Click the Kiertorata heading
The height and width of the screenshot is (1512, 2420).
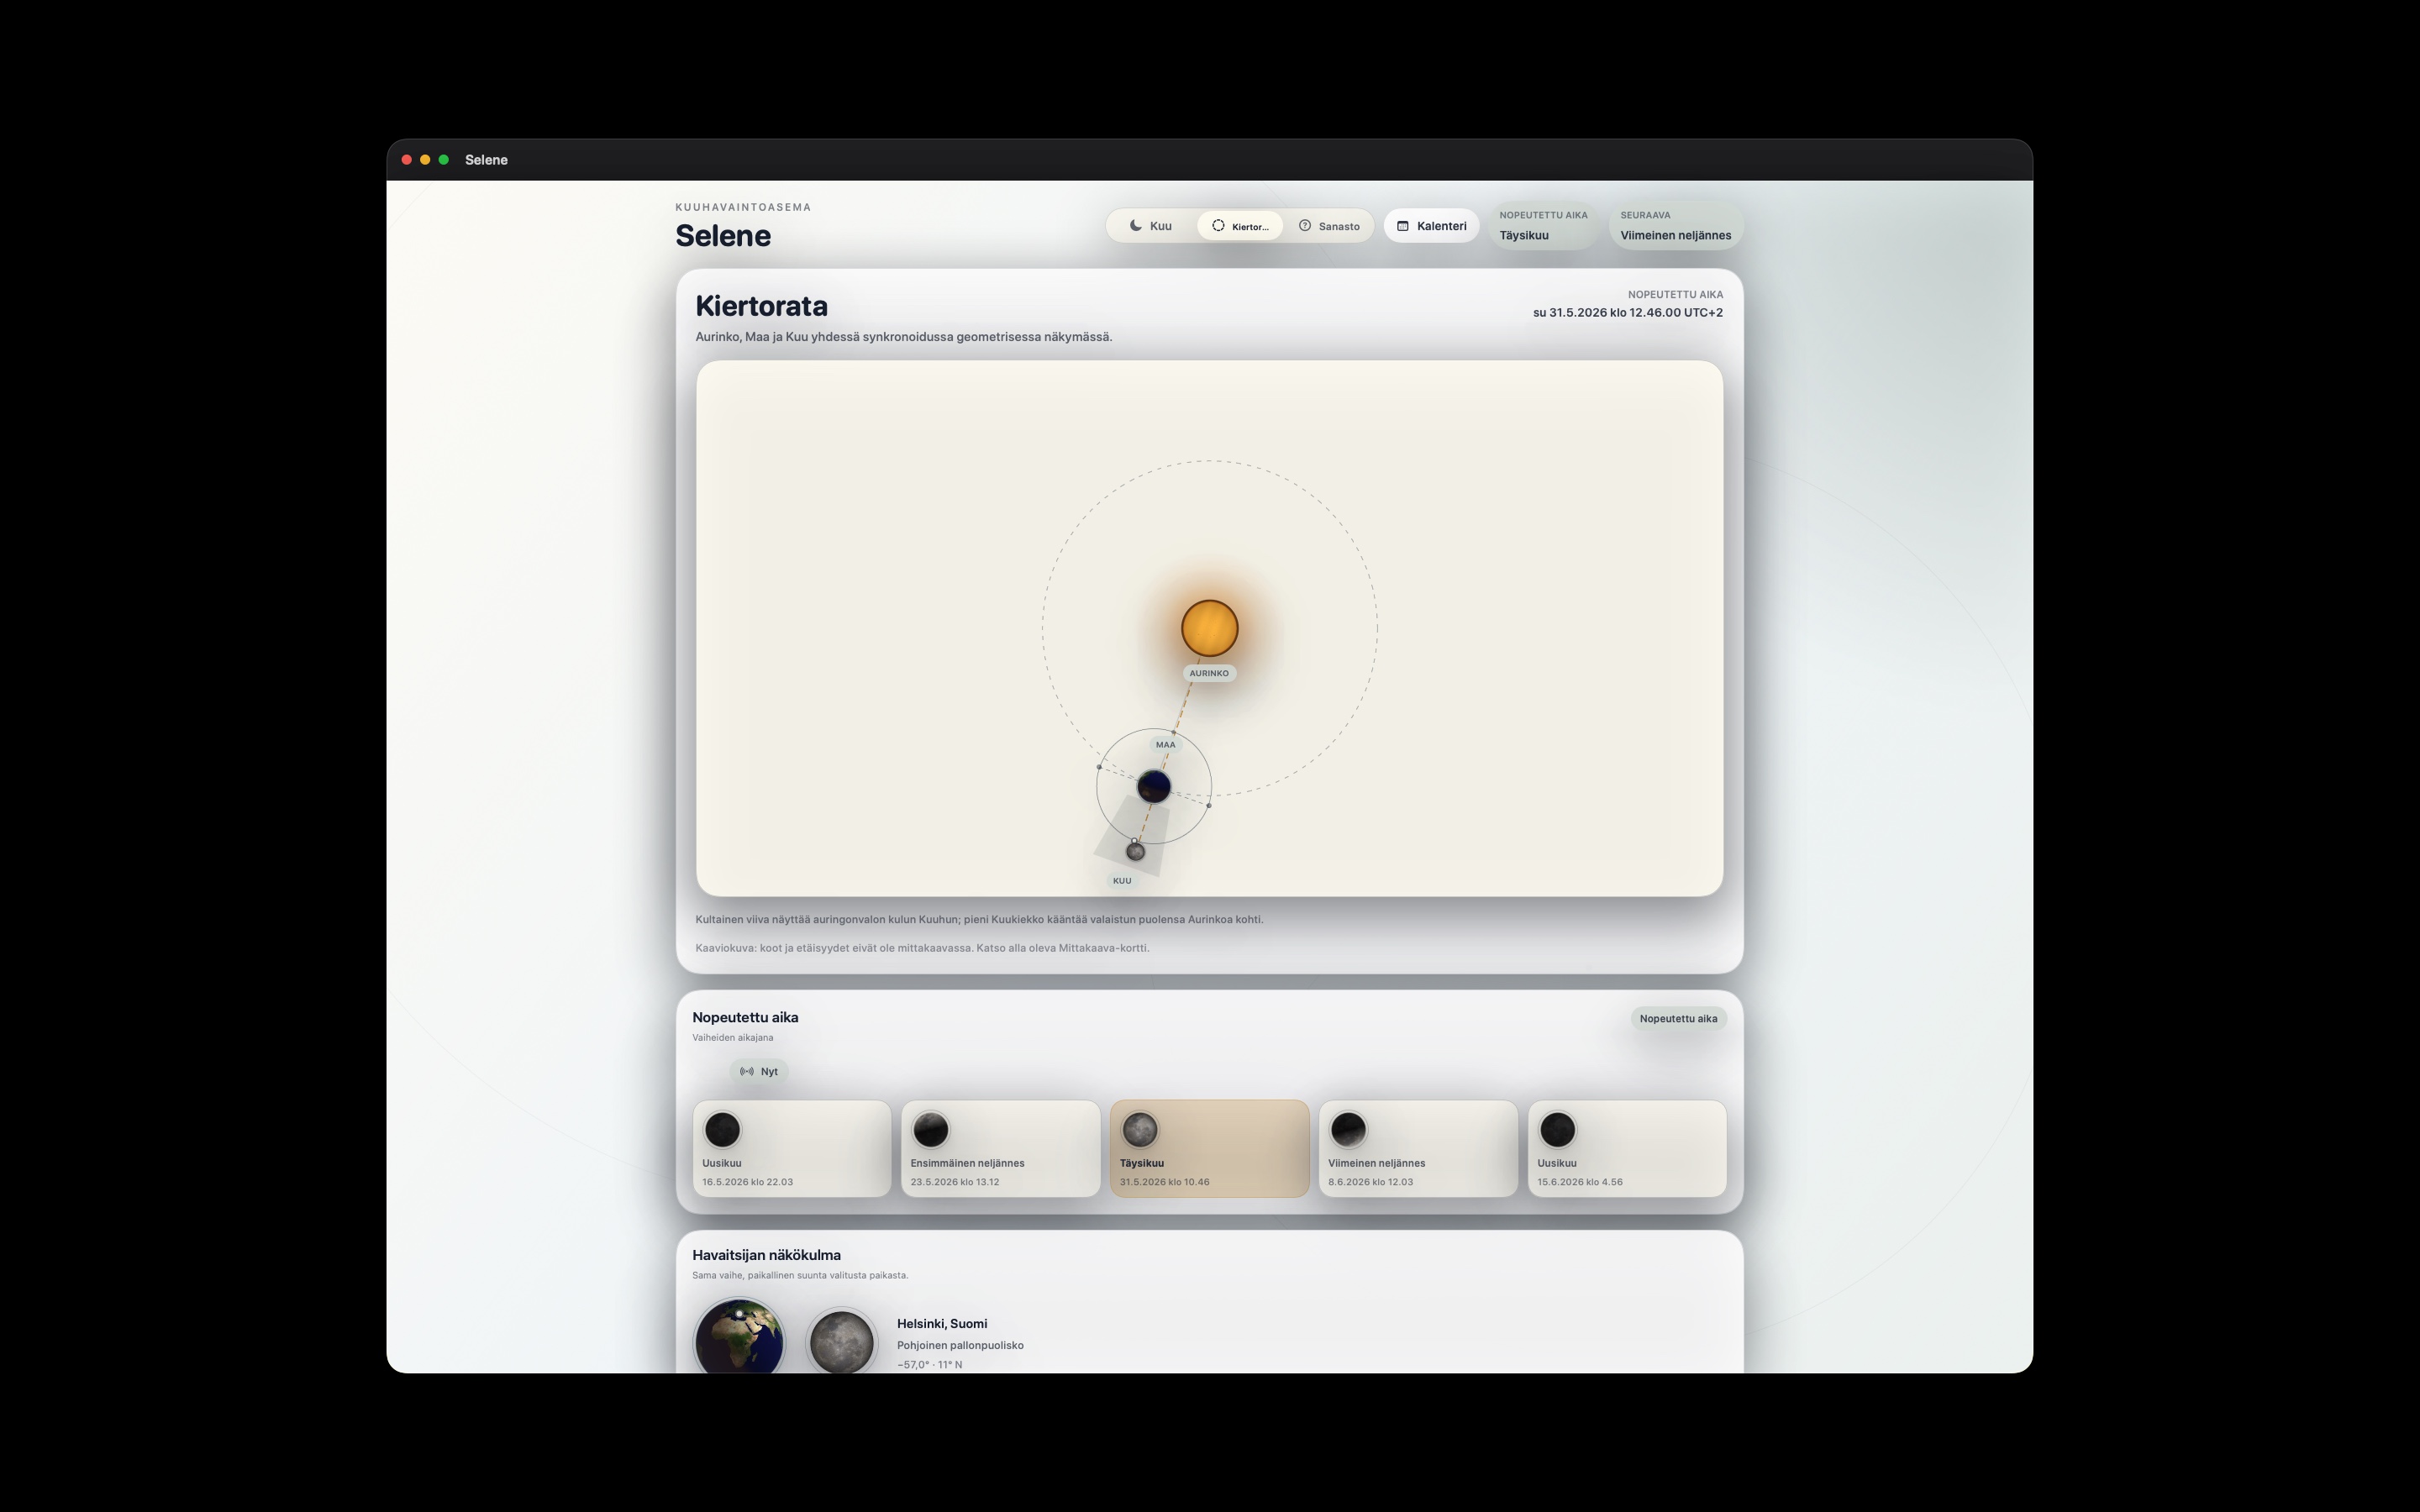coord(761,306)
